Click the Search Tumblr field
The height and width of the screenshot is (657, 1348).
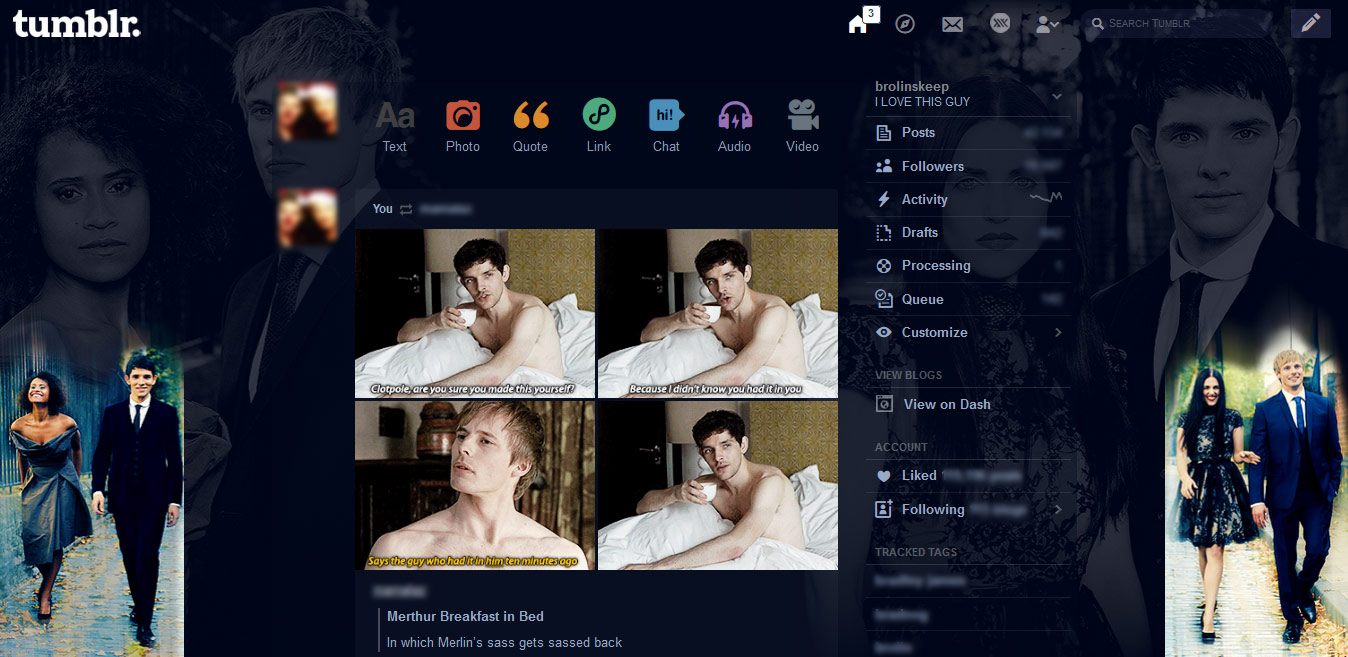1180,23
